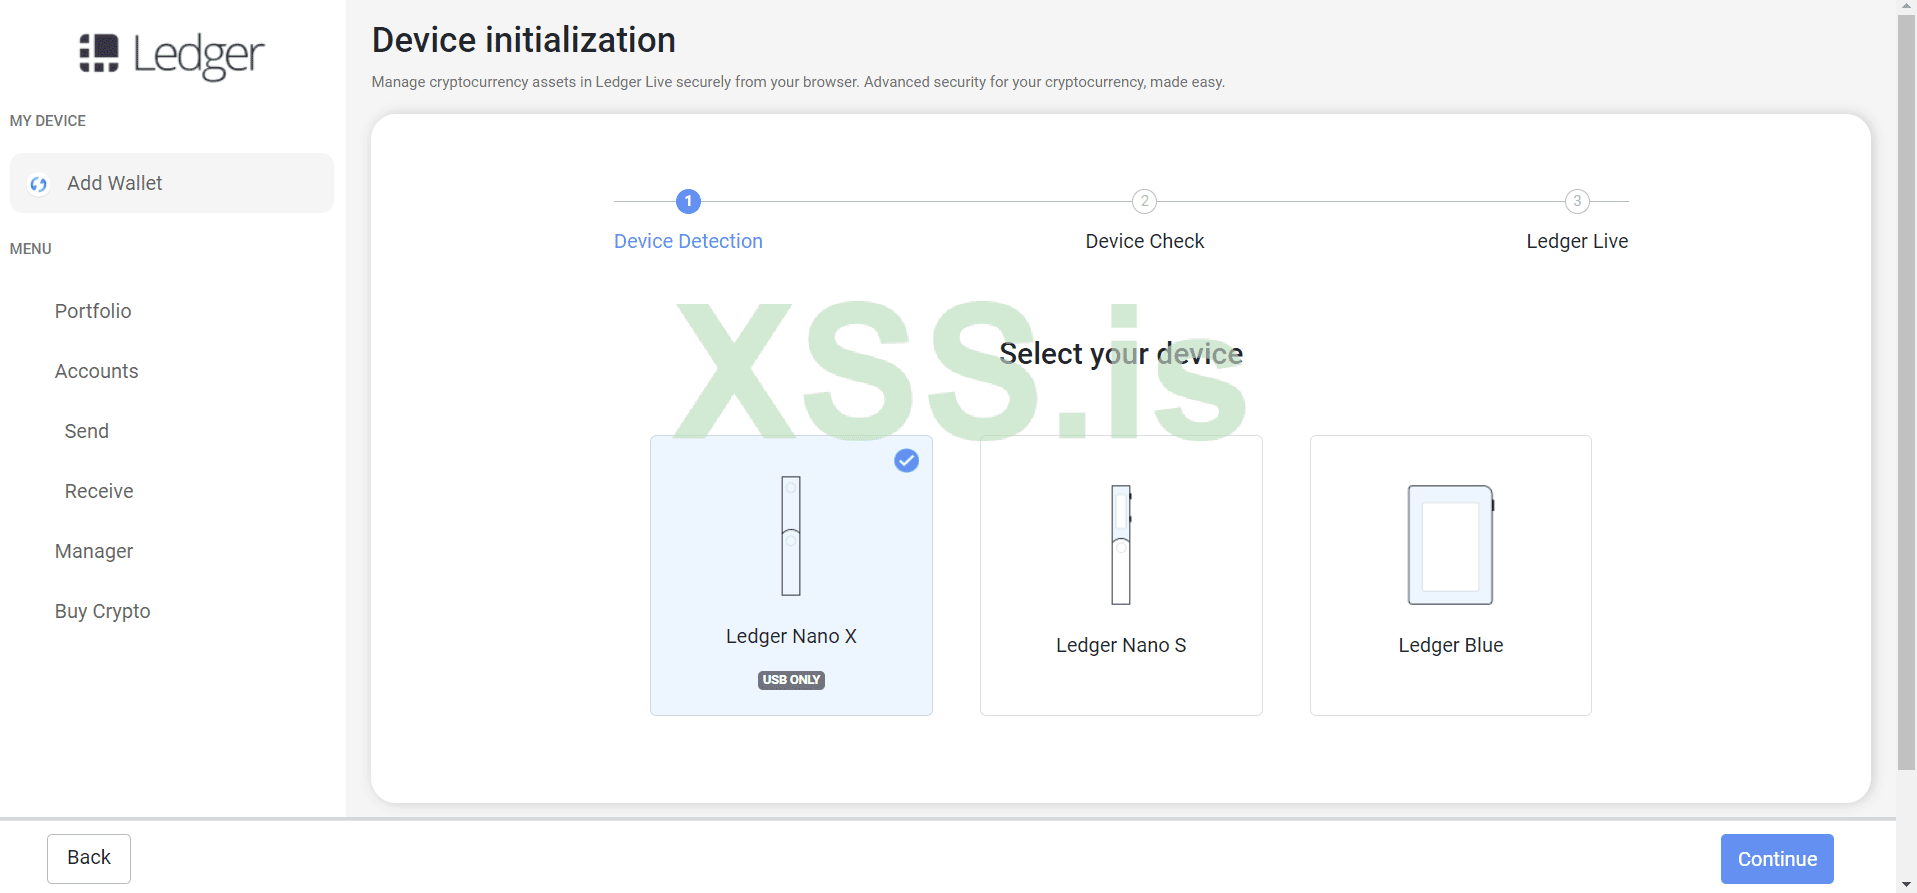Click the scroll down arrow of the scrollbar
1917x893 pixels.
[x=1906, y=884]
